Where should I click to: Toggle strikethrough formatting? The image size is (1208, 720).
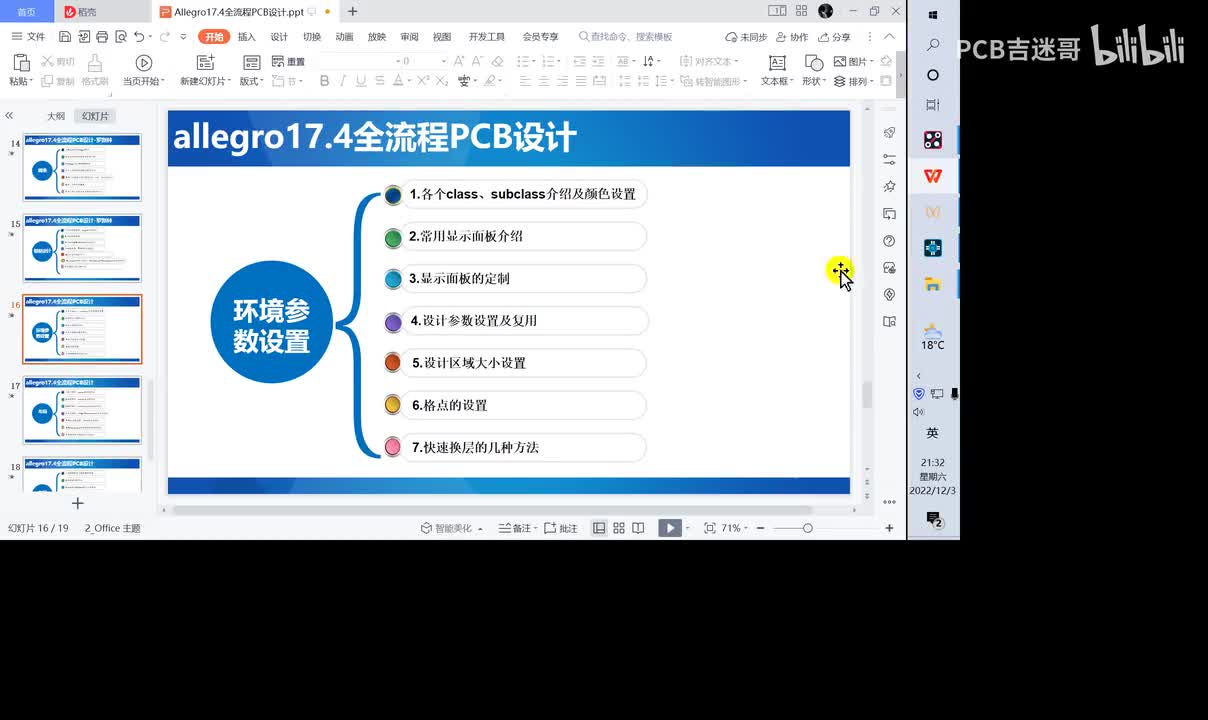[381, 81]
